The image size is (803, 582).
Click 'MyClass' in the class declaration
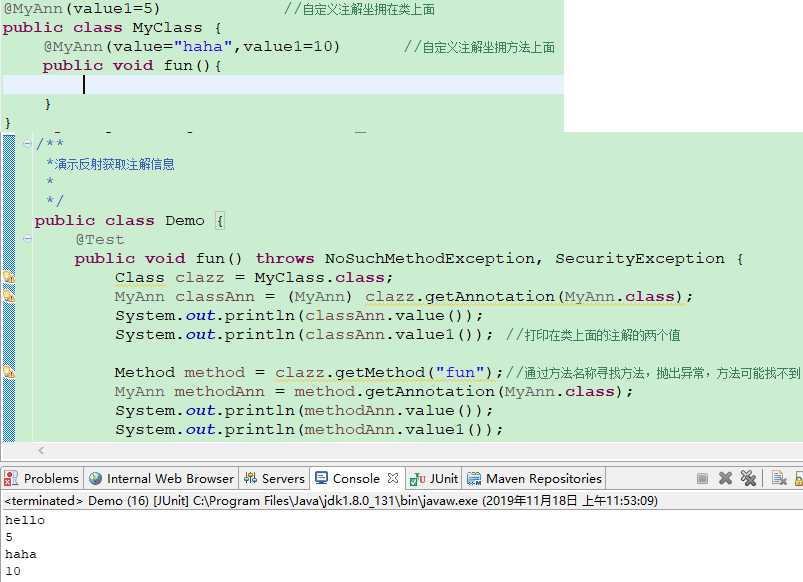tap(167, 28)
